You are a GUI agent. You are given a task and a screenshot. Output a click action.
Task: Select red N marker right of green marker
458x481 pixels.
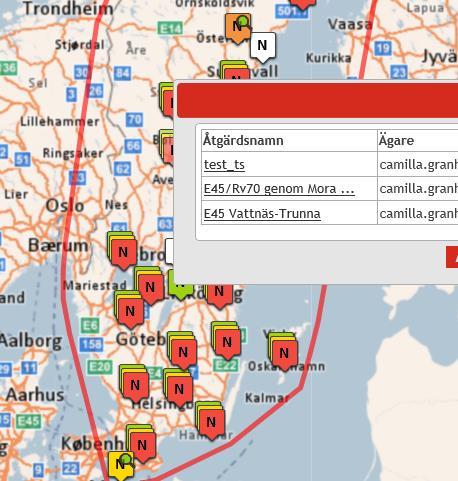pos(219,295)
